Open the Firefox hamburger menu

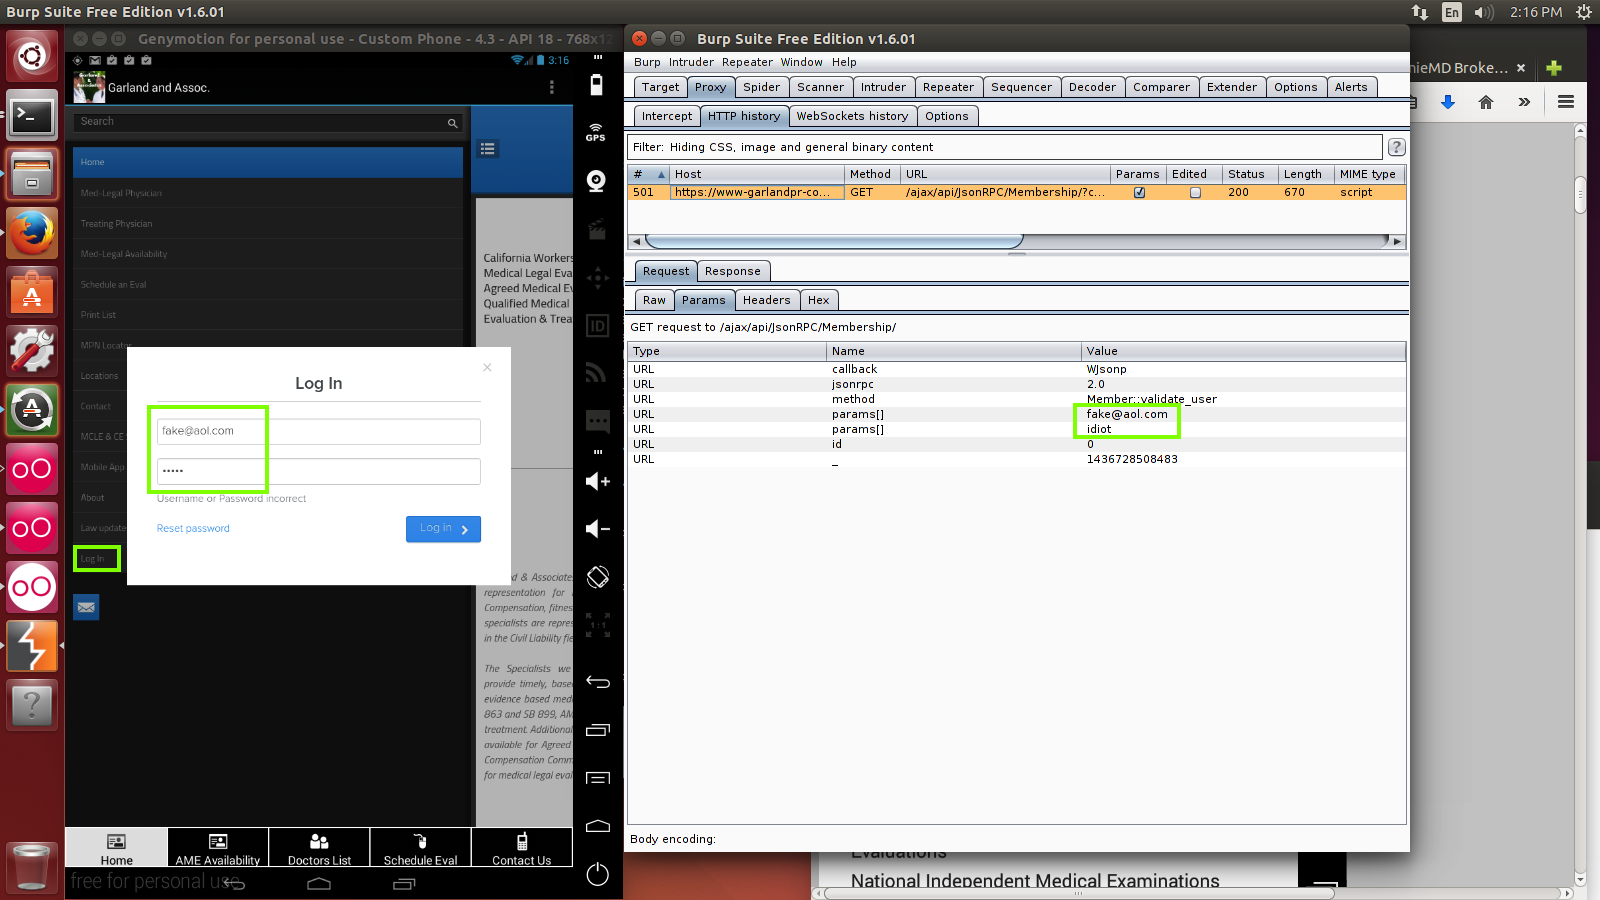(x=1566, y=102)
